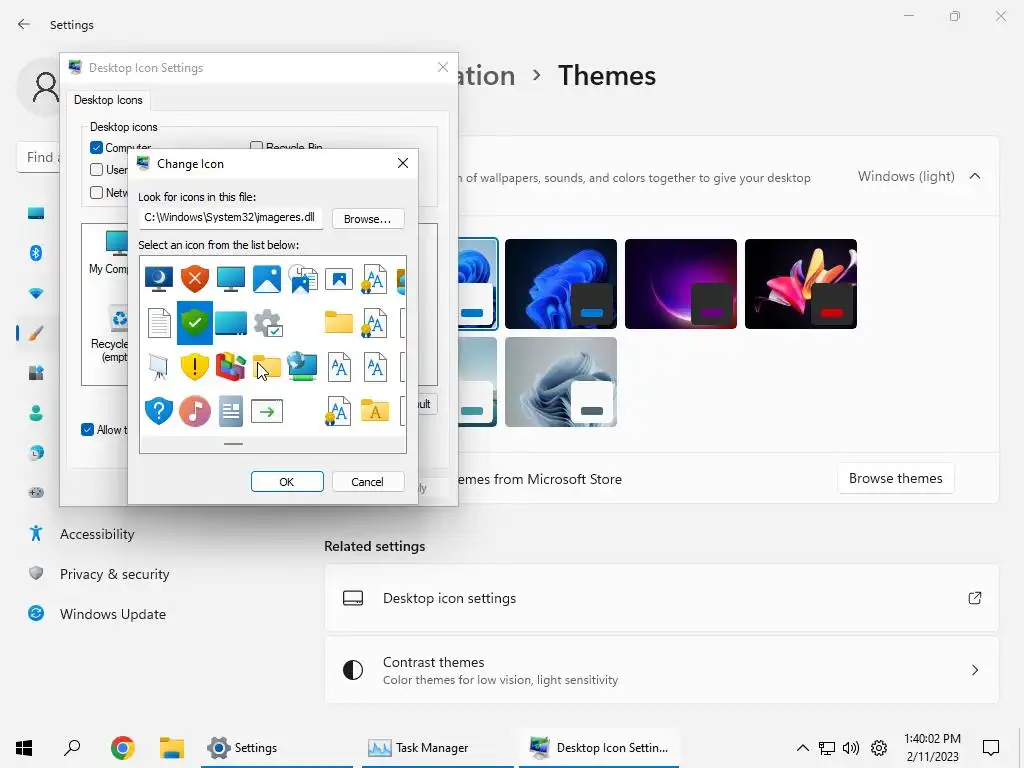Pick the window with green arrow icon
Image resolution: width=1024 pixels, height=768 pixels.
tap(266, 411)
